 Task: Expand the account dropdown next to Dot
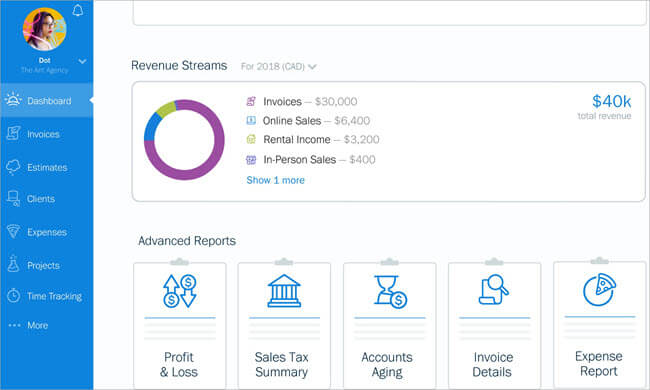(82, 61)
